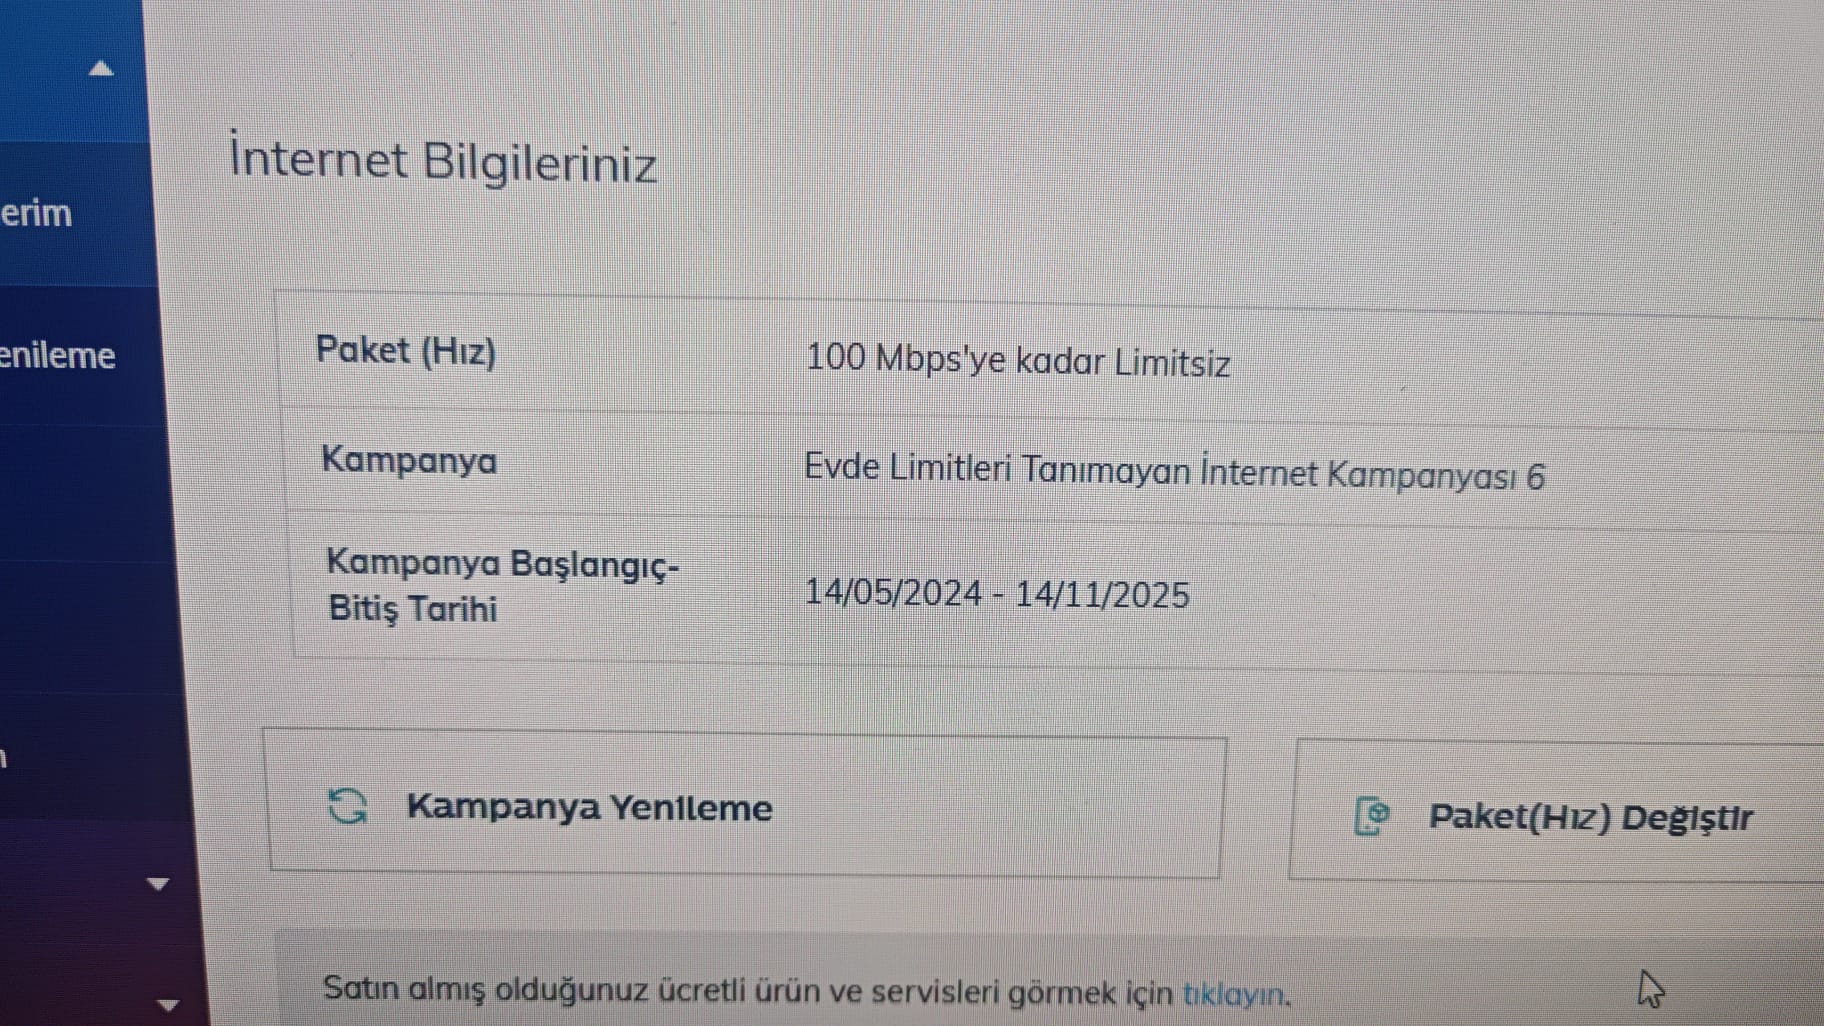Open the Kampanya Yenileme button
The image size is (1824, 1026).
(745, 805)
